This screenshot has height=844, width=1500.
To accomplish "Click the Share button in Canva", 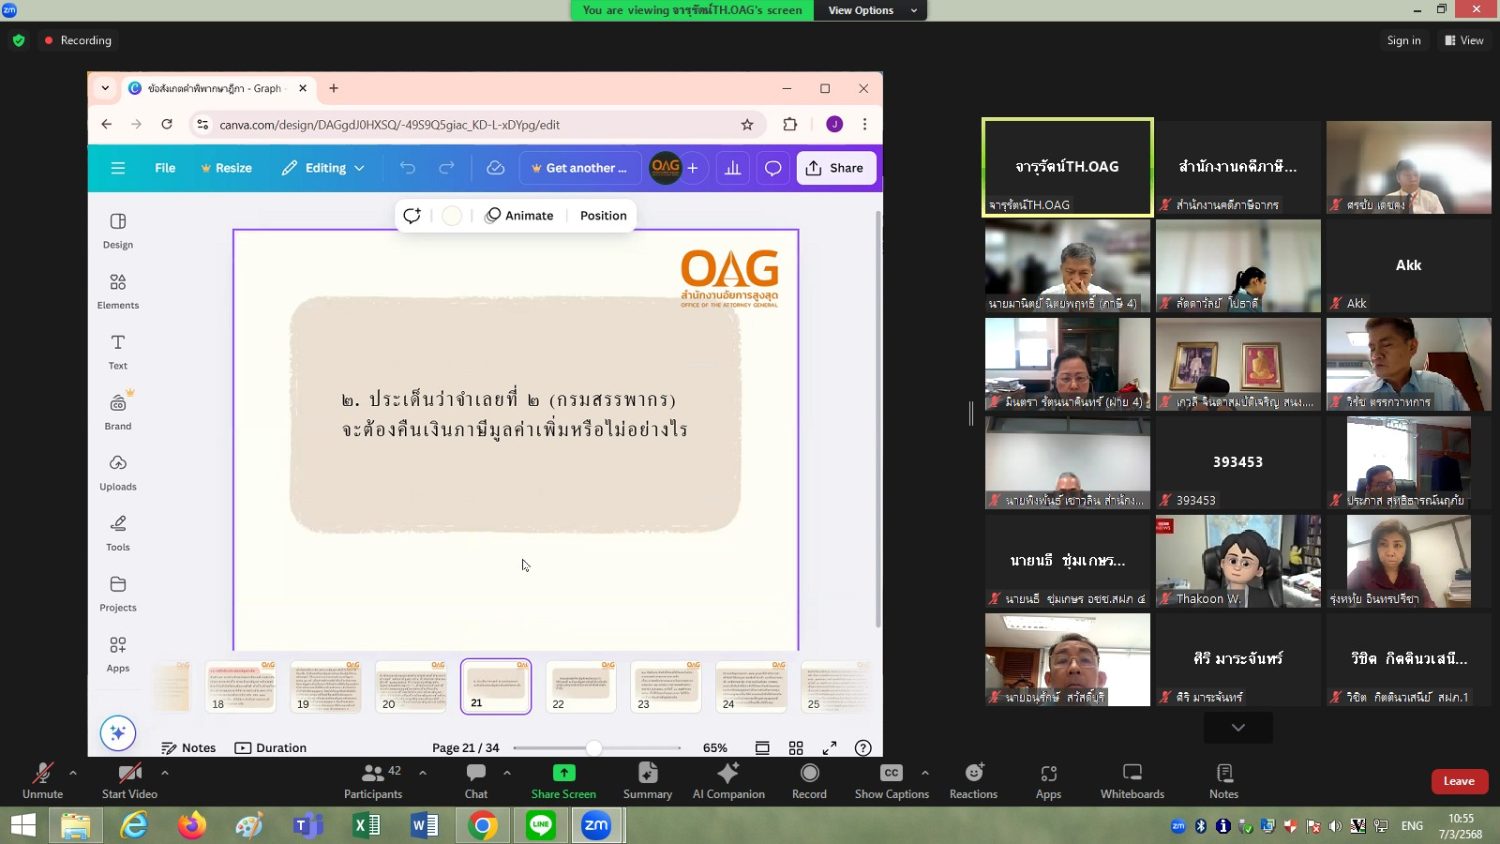I will [835, 168].
